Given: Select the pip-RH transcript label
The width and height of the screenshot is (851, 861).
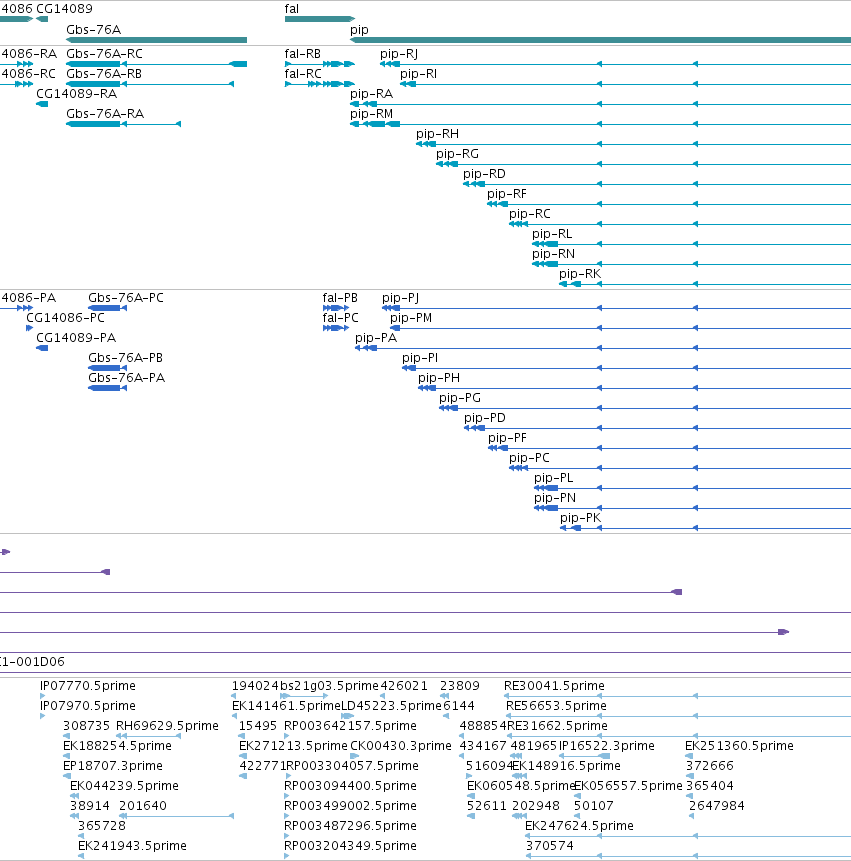Looking at the screenshot, I should click(438, 134).
